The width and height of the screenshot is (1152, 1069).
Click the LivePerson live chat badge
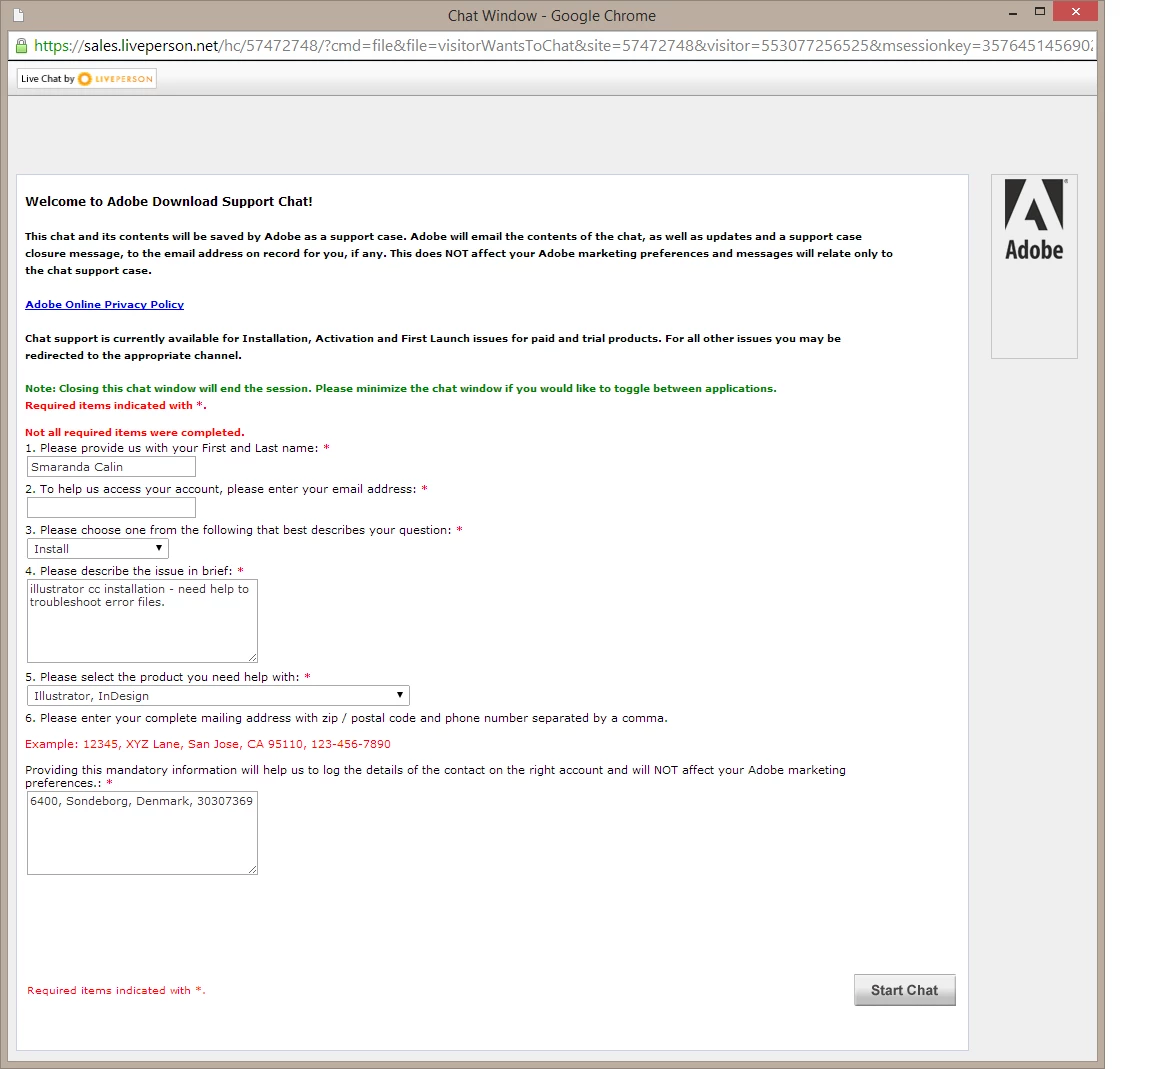pyautogui.click(x=87, y=79)
